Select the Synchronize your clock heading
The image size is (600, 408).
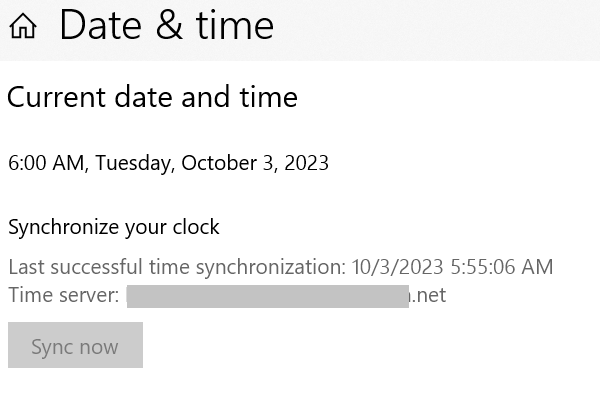click(113, 227)
